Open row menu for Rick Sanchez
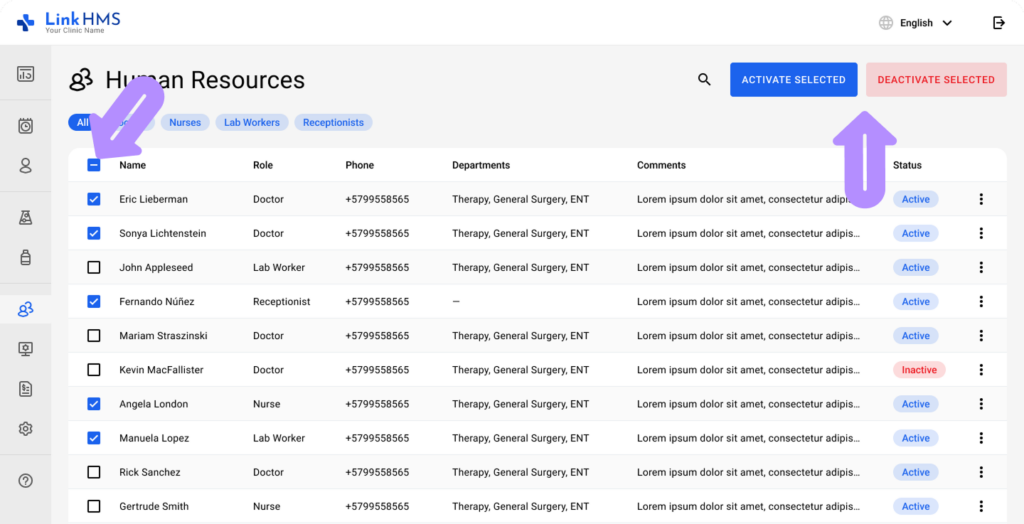Viewport: 1024px width, 524px height. [x=981, y=472]
